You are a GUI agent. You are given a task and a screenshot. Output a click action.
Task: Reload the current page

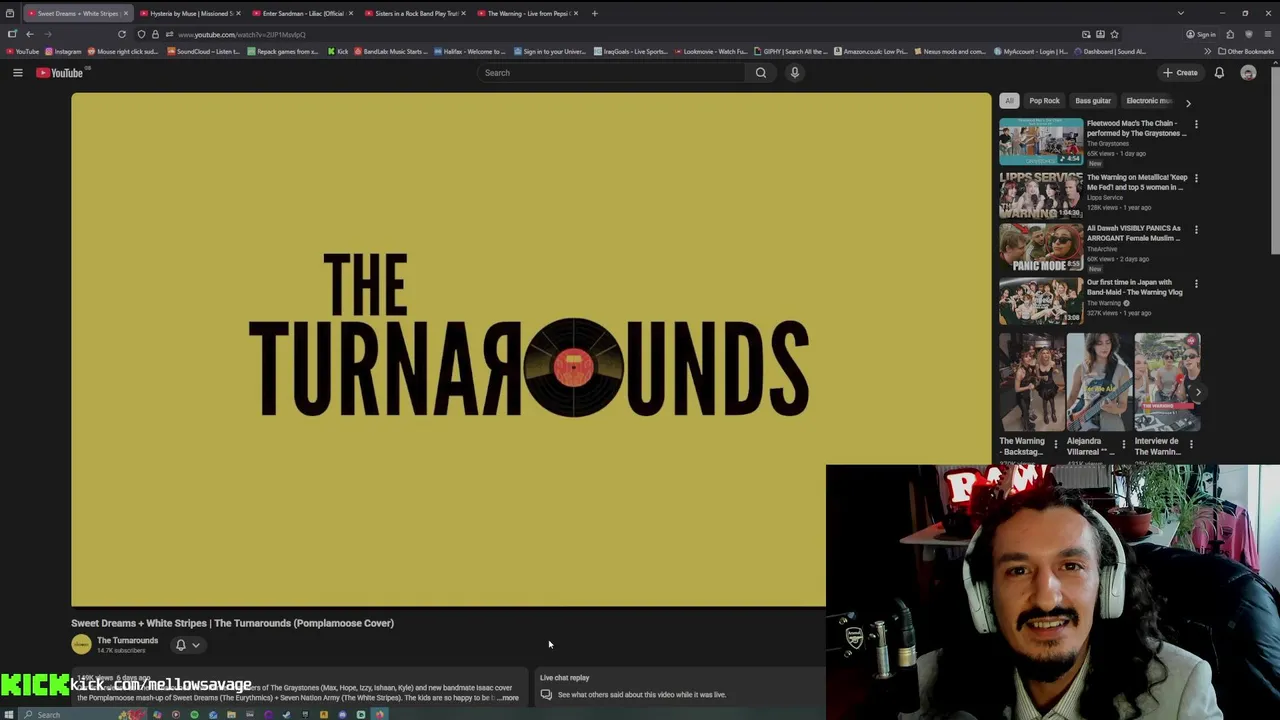click(122, 34)
